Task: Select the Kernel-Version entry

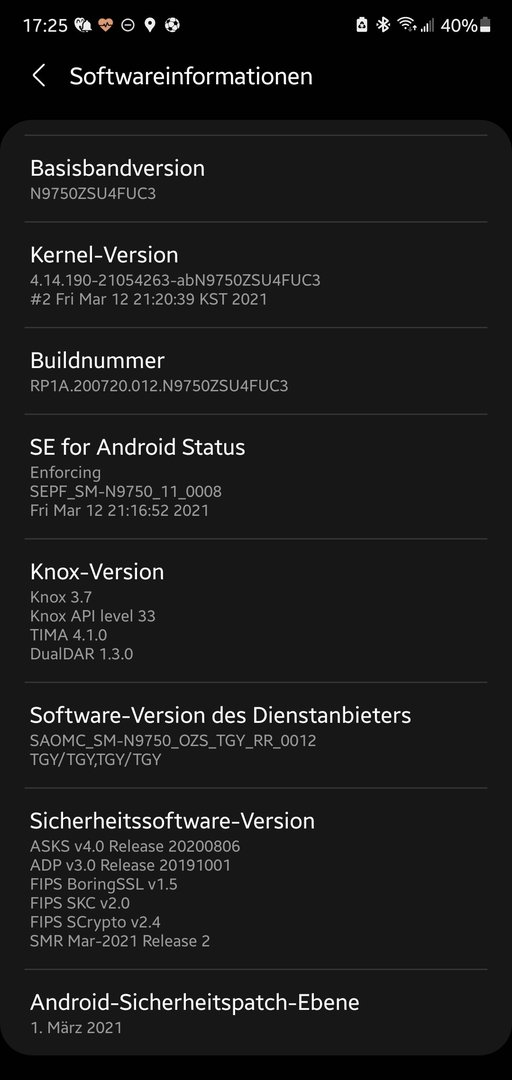Action: pos(256,275)
